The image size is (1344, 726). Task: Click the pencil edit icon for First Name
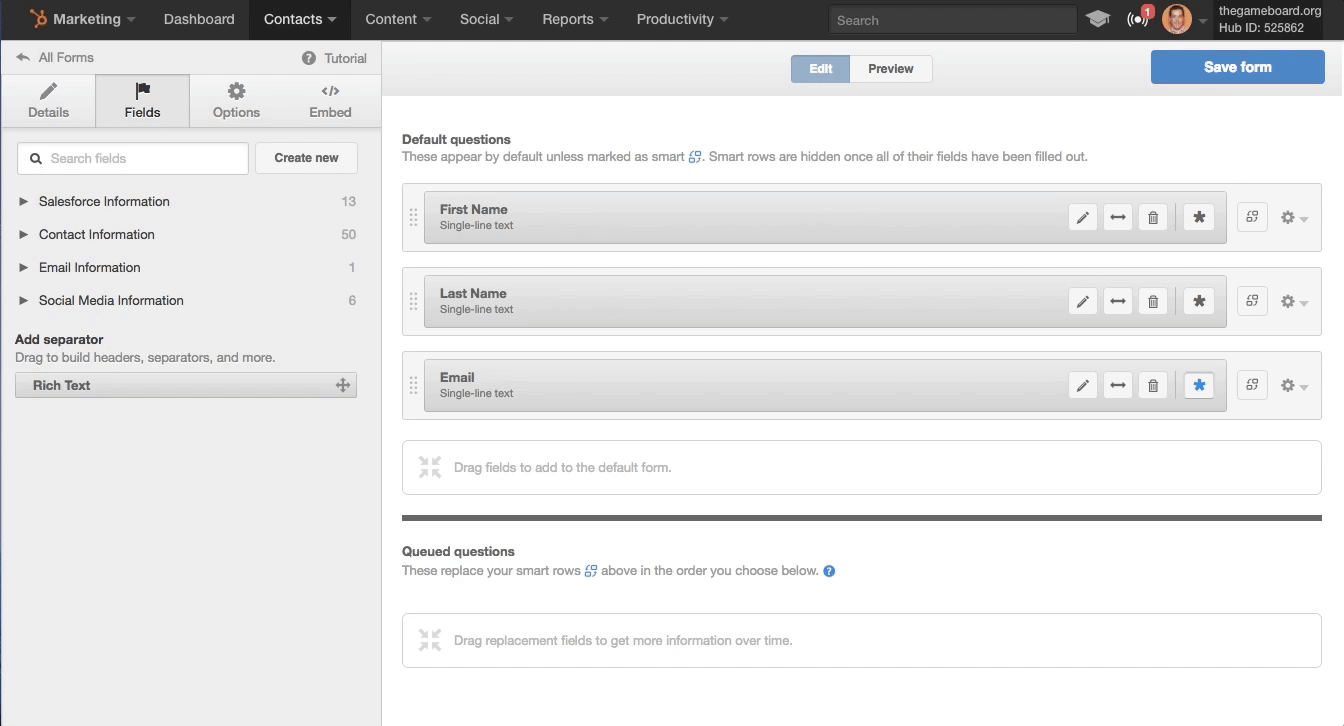(1083, 217)
